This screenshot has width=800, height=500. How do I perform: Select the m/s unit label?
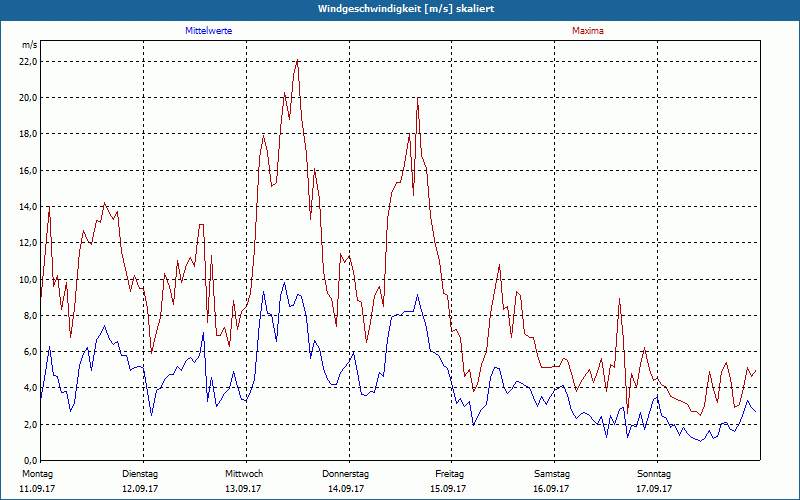click(x=30, y=45)
